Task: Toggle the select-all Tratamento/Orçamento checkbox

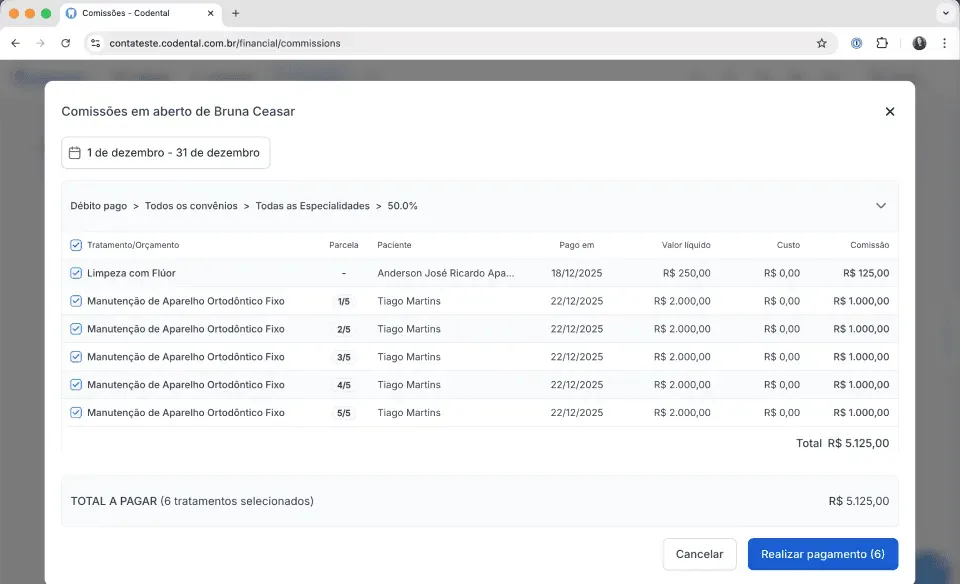Action: click(76, 245)
